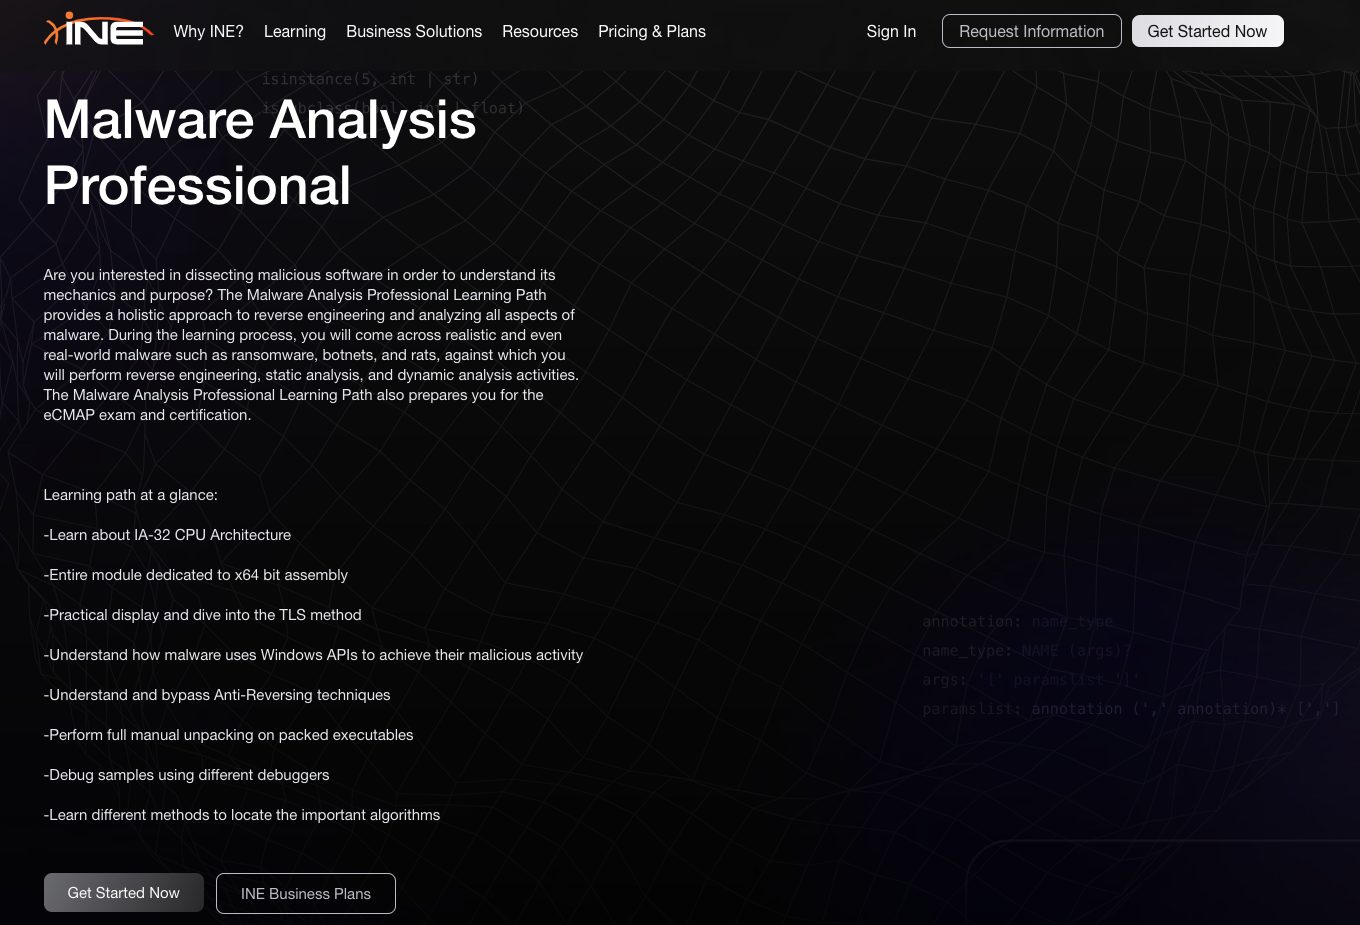Click '-Perform full manual unpacking on packed executables'
This screenshot has height=925, width=1360.
[x=228, y=735]
